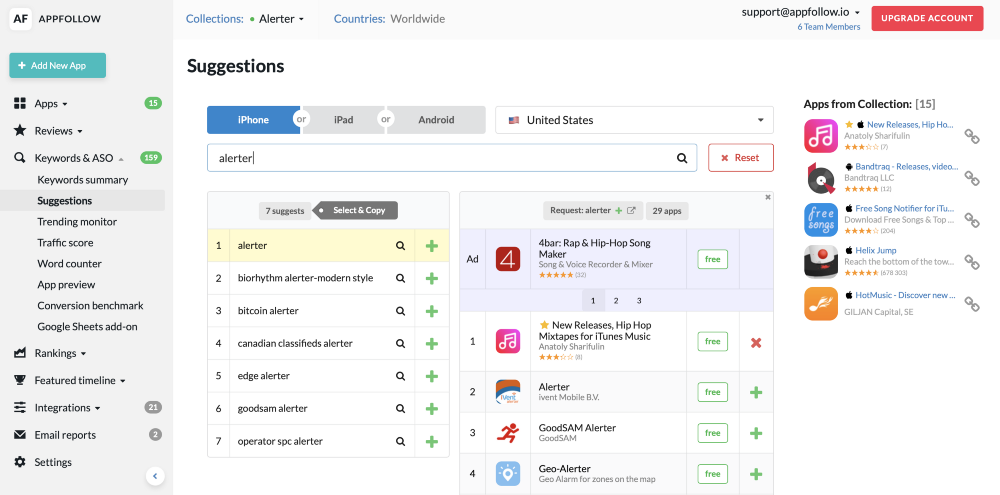Add GoodSAM Alerter app with green plus
The height and width of the screenshot is (495, 1000).
click(x=756, y=433)
